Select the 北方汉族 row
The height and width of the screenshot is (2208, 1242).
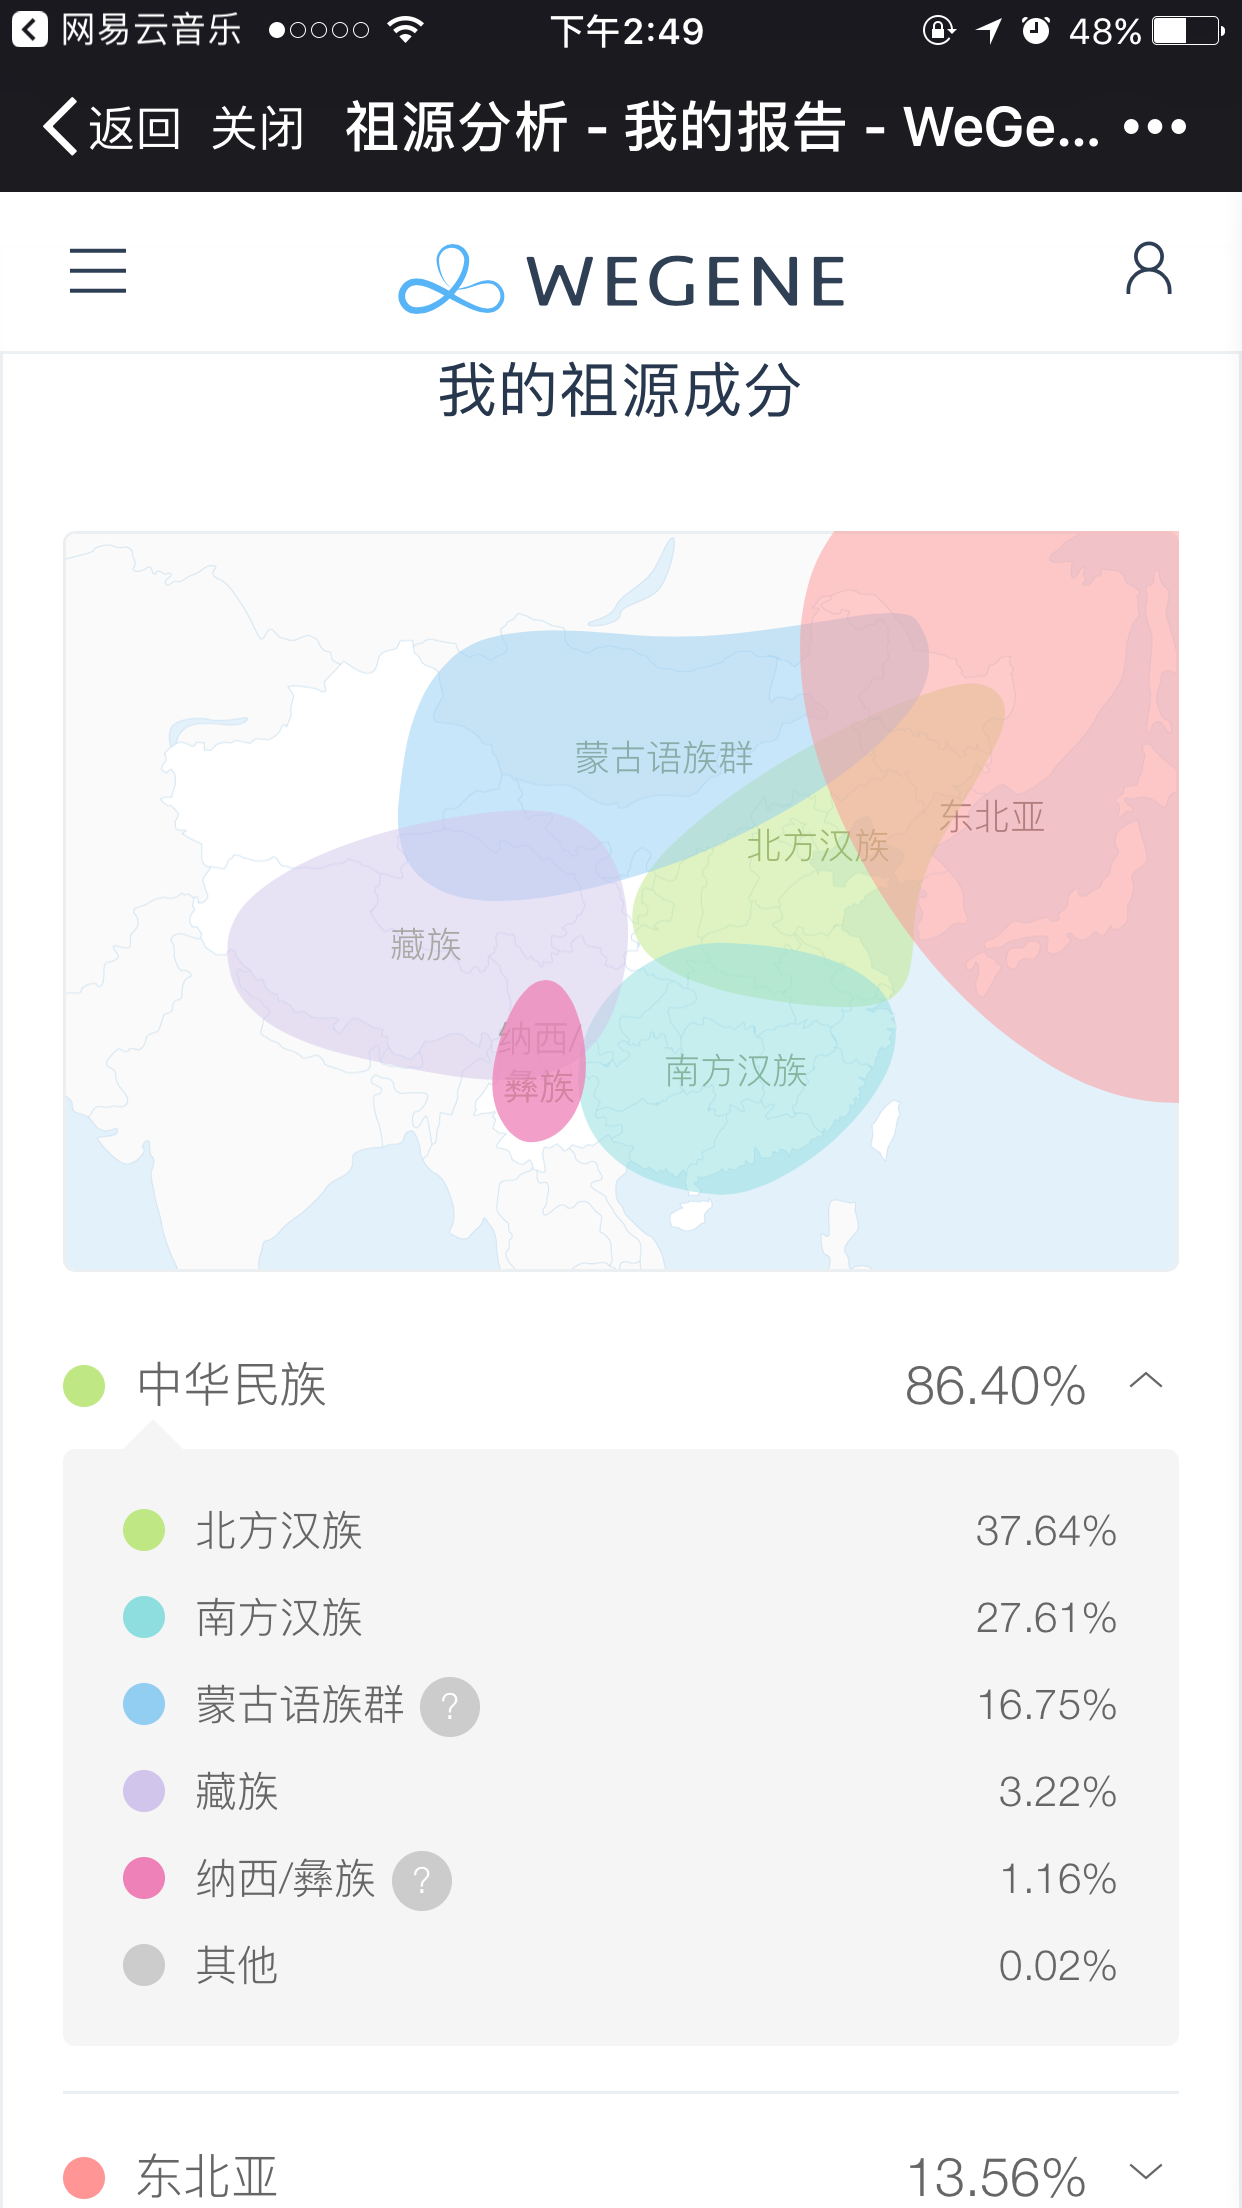click(x=620, y=1531)
